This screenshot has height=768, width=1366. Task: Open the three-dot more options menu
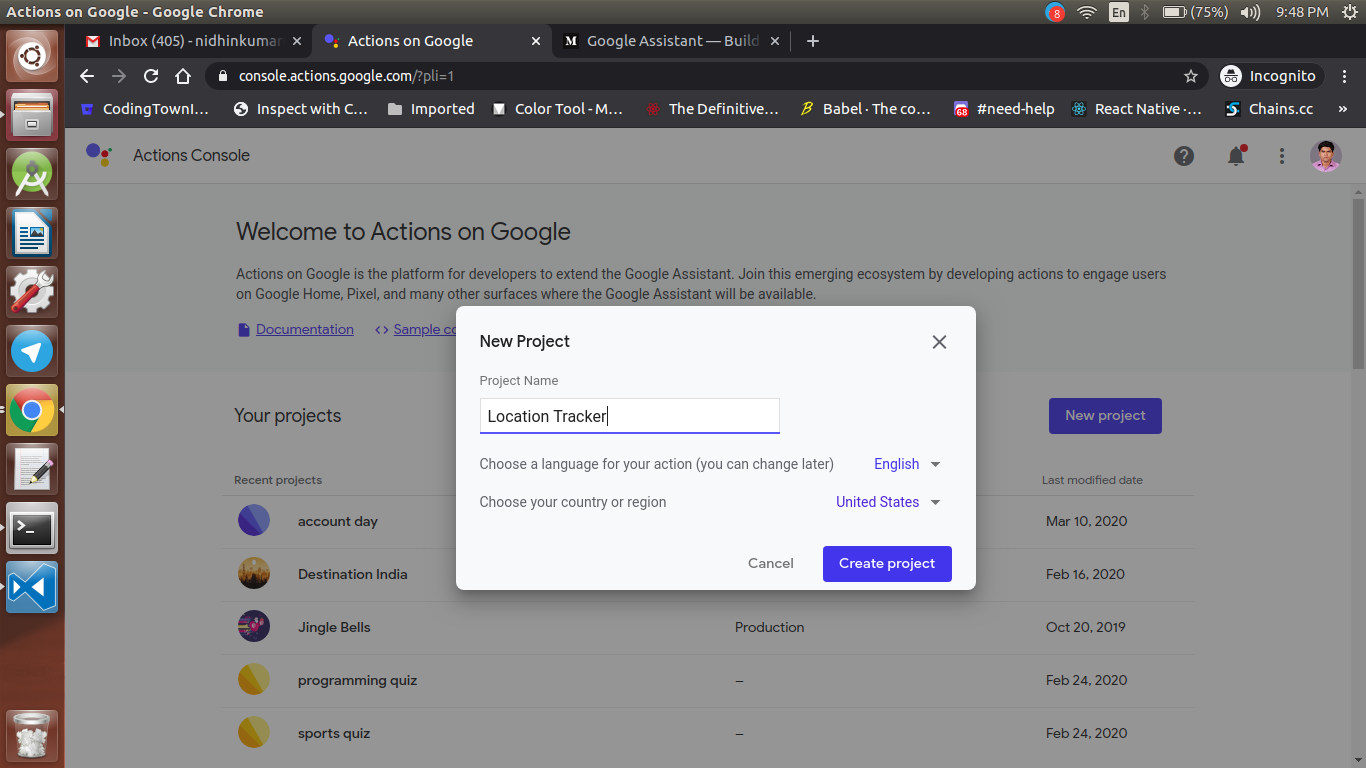click(1282, 156)
